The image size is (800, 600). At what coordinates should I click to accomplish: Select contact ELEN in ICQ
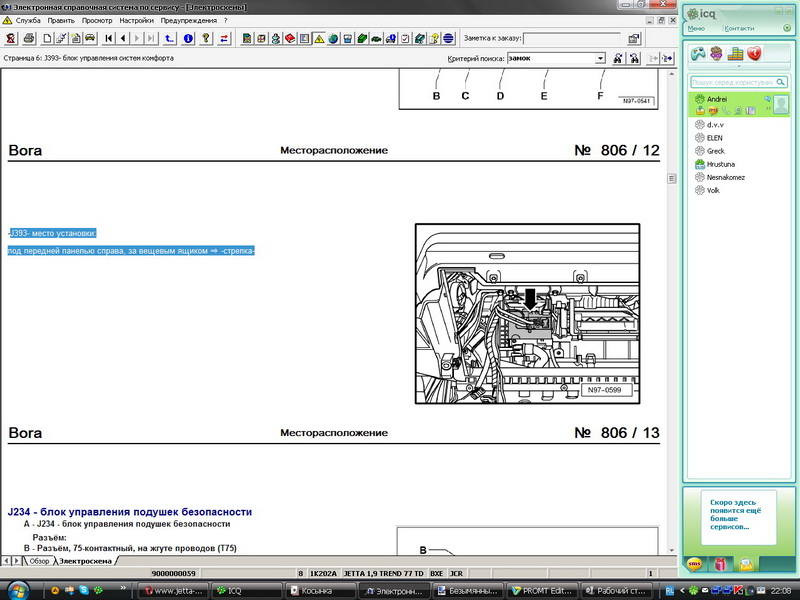(x=715, y=138)
